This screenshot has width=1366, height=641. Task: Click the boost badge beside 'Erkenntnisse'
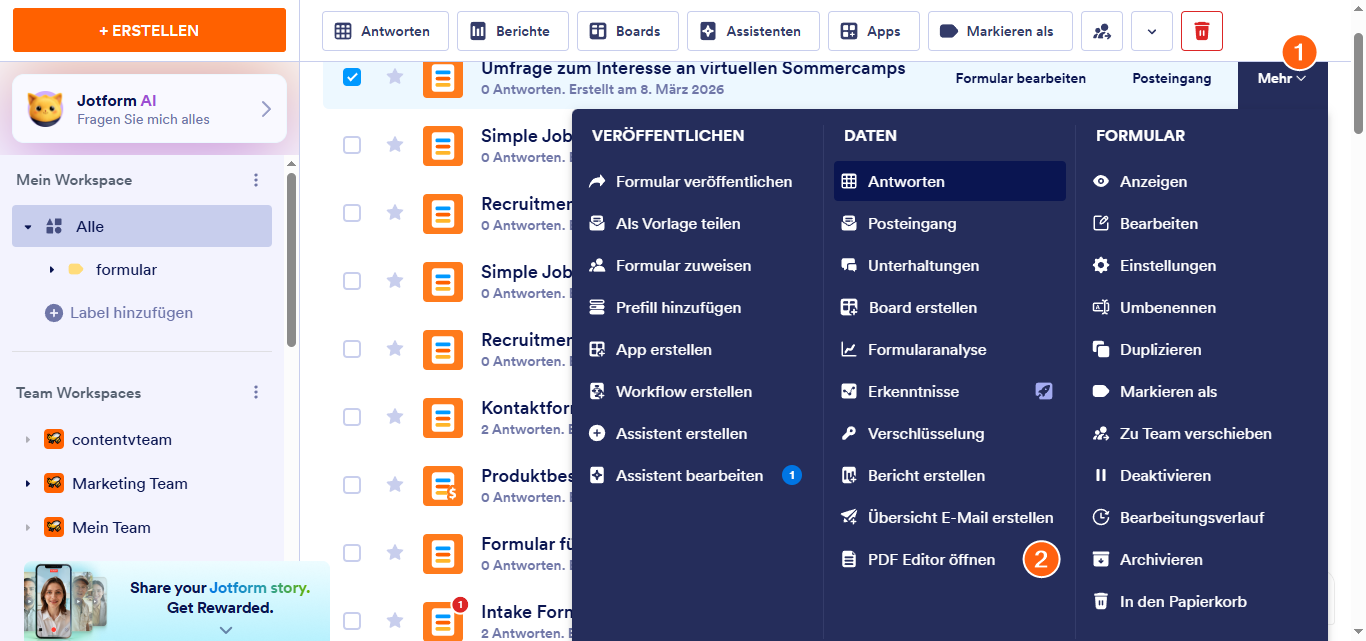point(1044,391)
